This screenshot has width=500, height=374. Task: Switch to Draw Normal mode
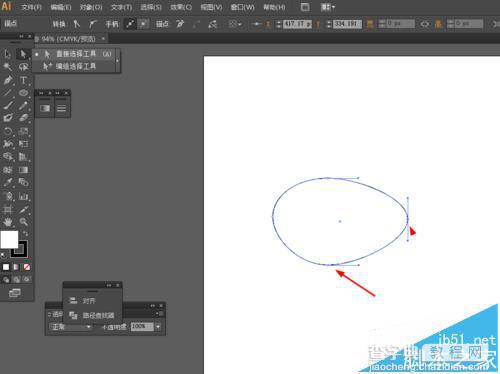pos(6,279)
